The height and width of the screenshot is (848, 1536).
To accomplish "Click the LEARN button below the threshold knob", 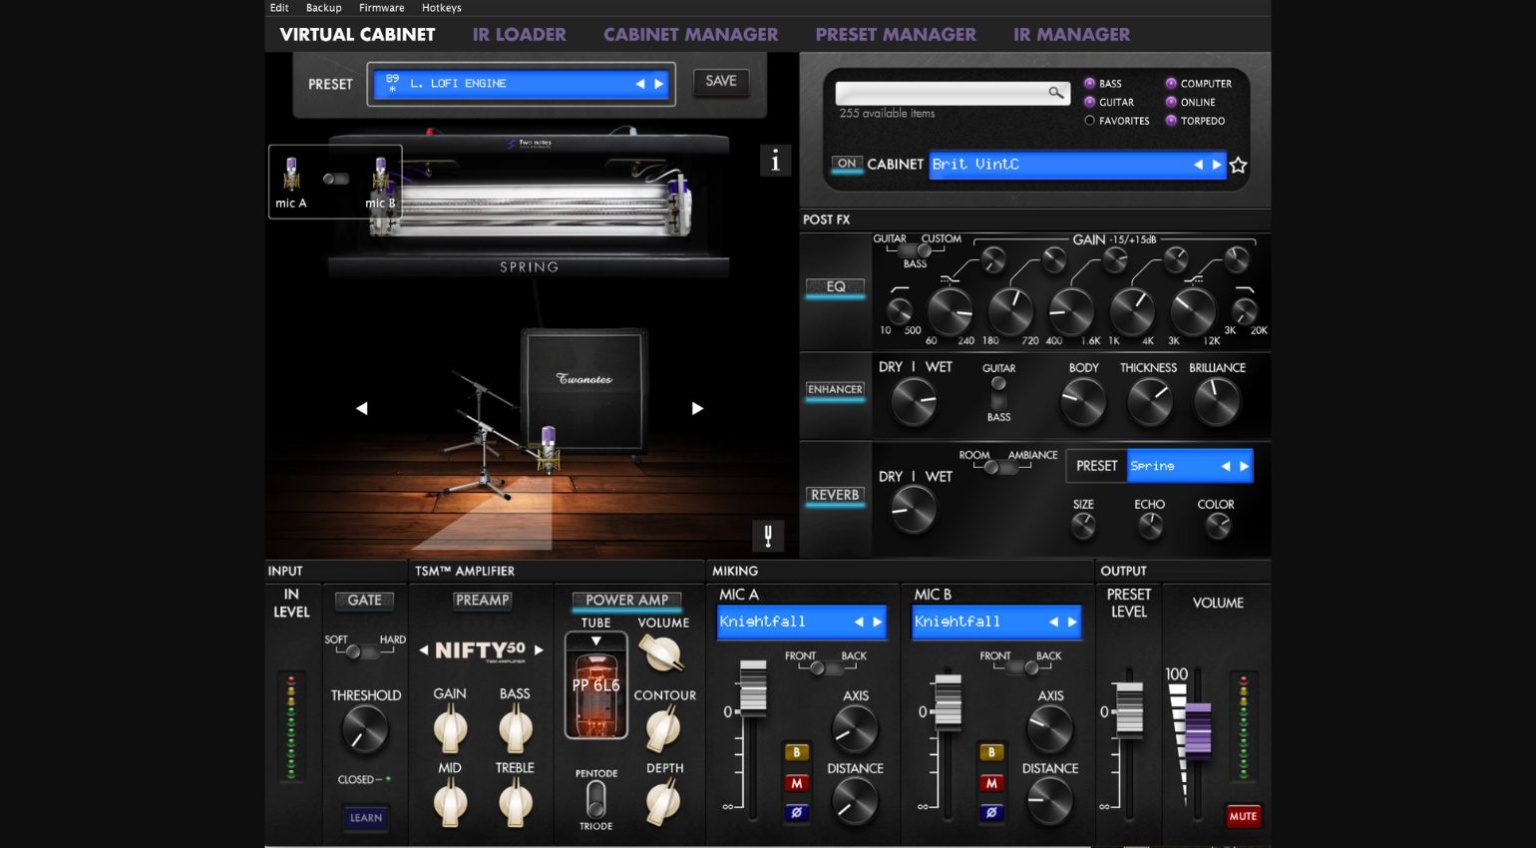I will (365, 818).
